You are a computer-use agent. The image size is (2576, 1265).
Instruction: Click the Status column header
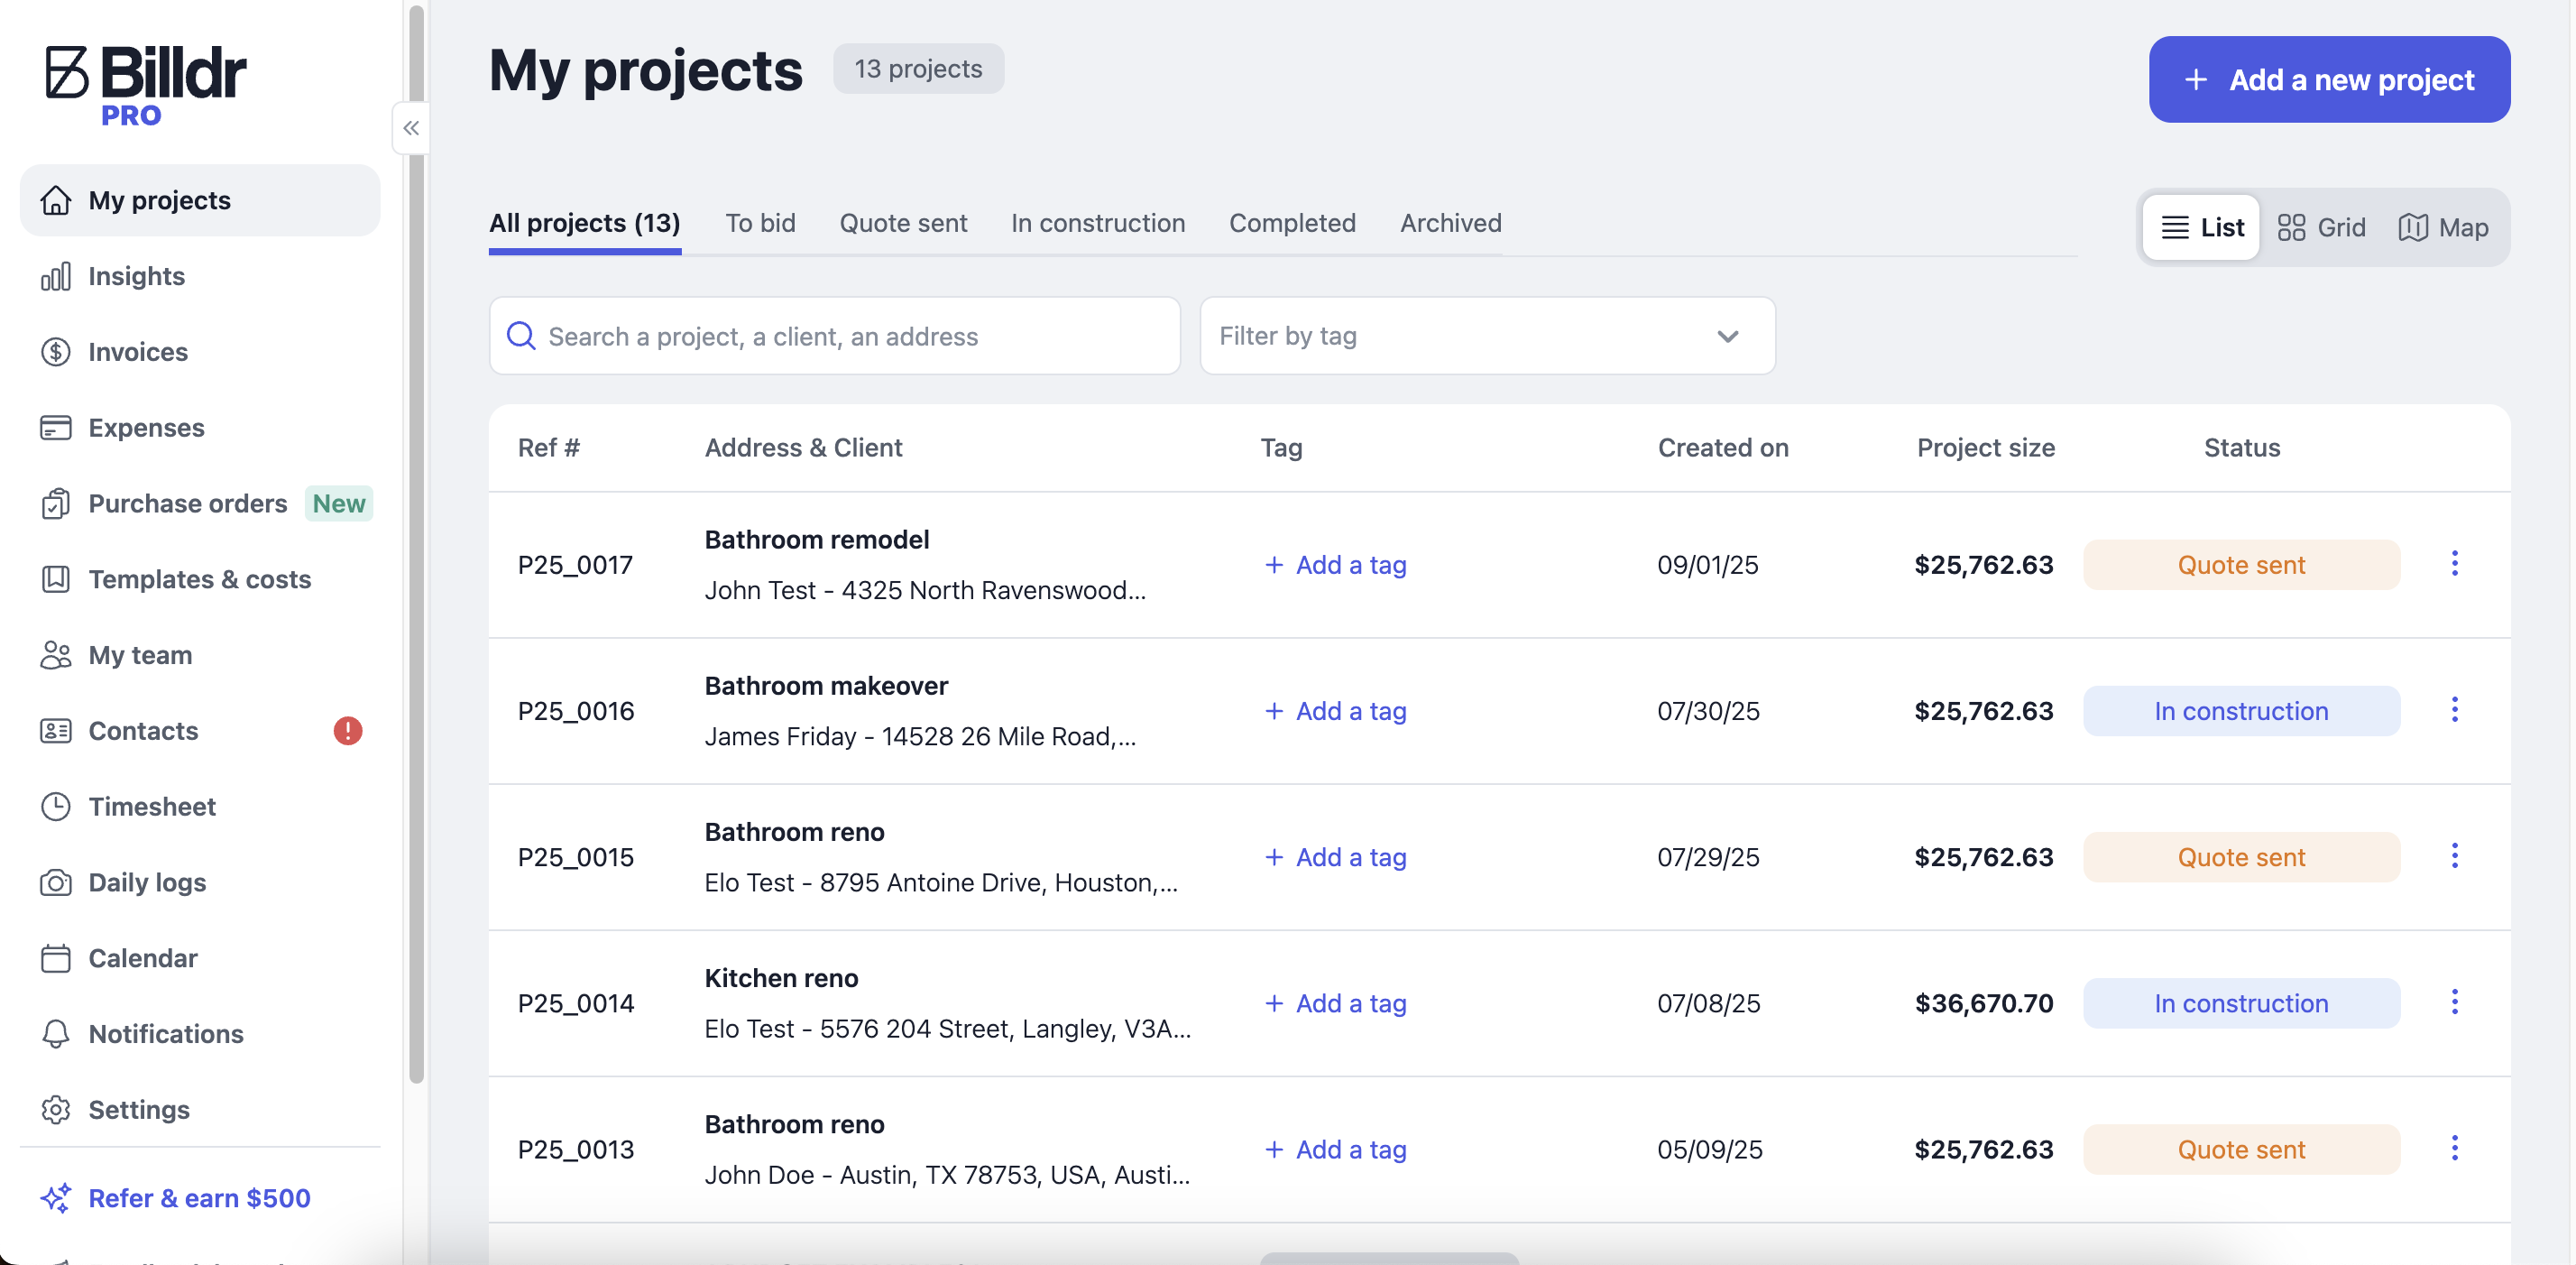2241,448
